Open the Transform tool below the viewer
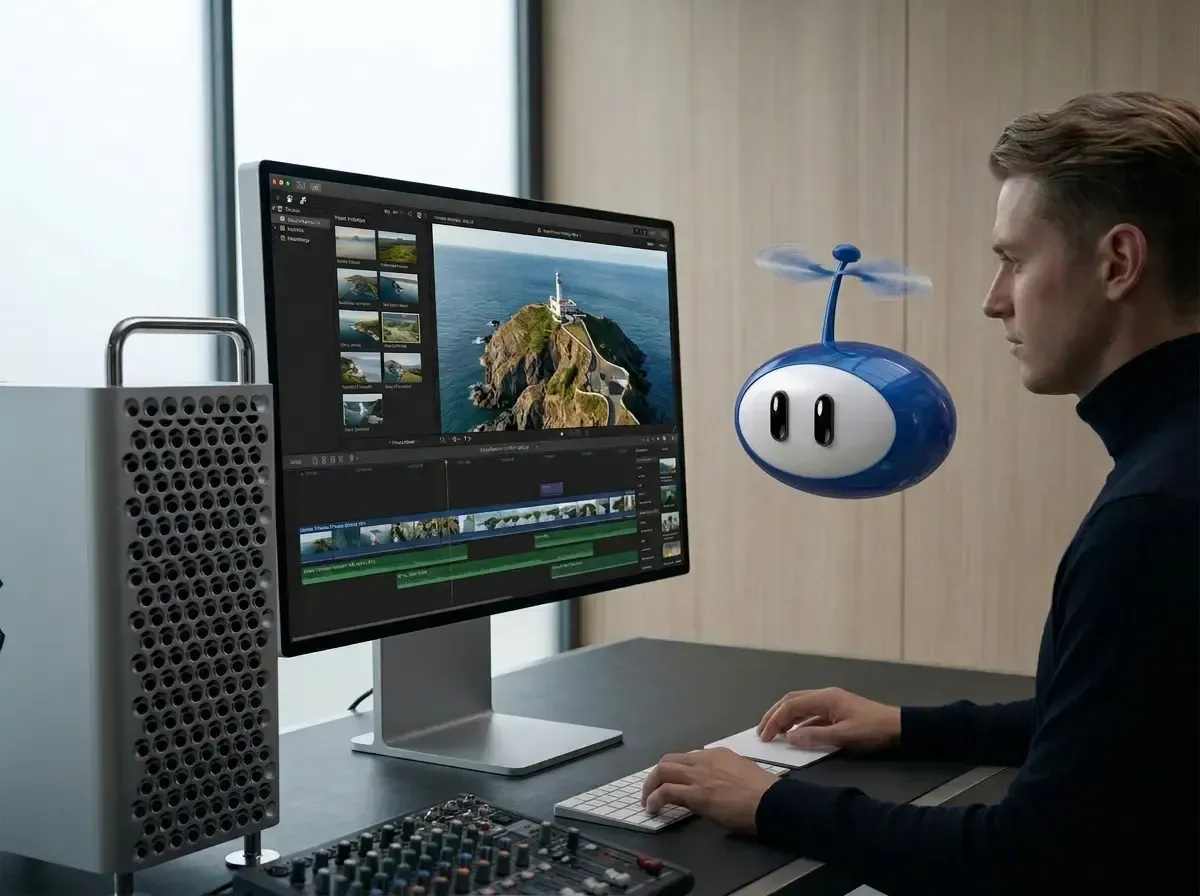 tap(442, 439)
